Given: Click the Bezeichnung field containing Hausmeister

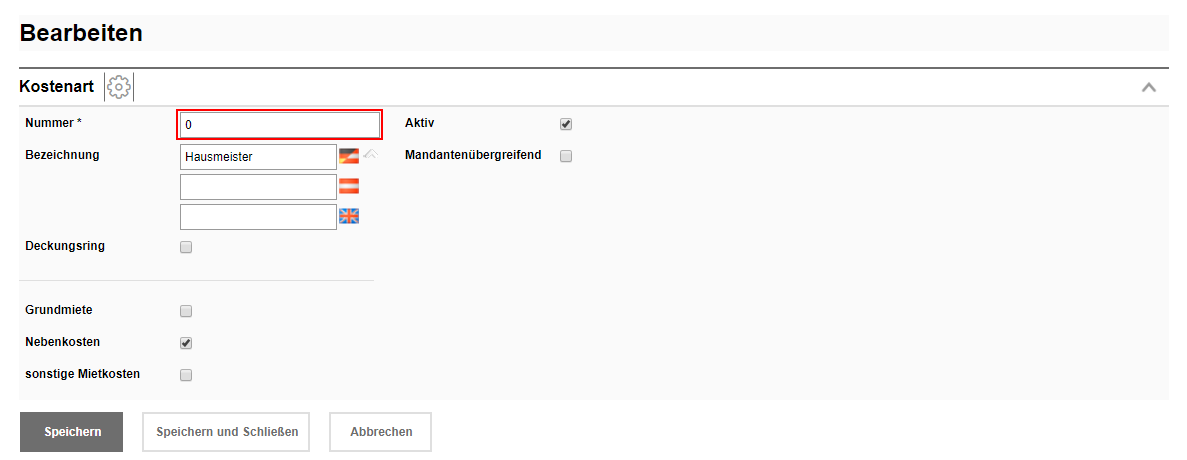Looking at the screenshot, I should (x=258, y=157).
